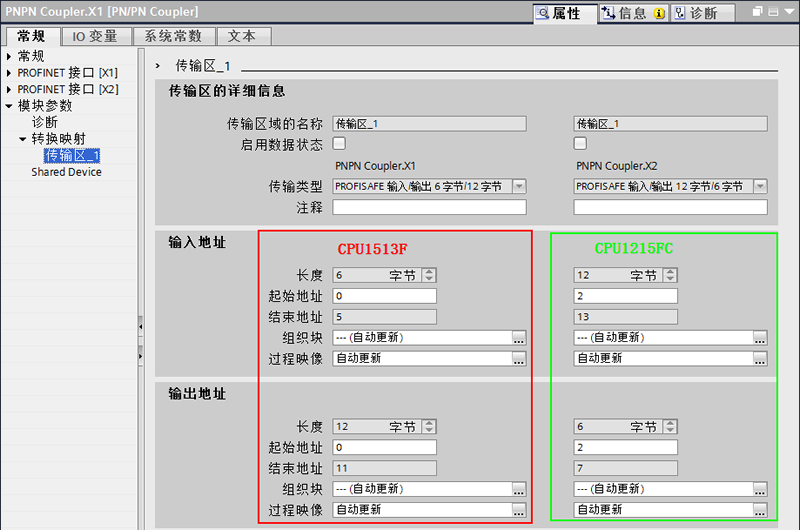
Task: Click X2 传输区域的名称 field
Action: click(x=670, y=124)
